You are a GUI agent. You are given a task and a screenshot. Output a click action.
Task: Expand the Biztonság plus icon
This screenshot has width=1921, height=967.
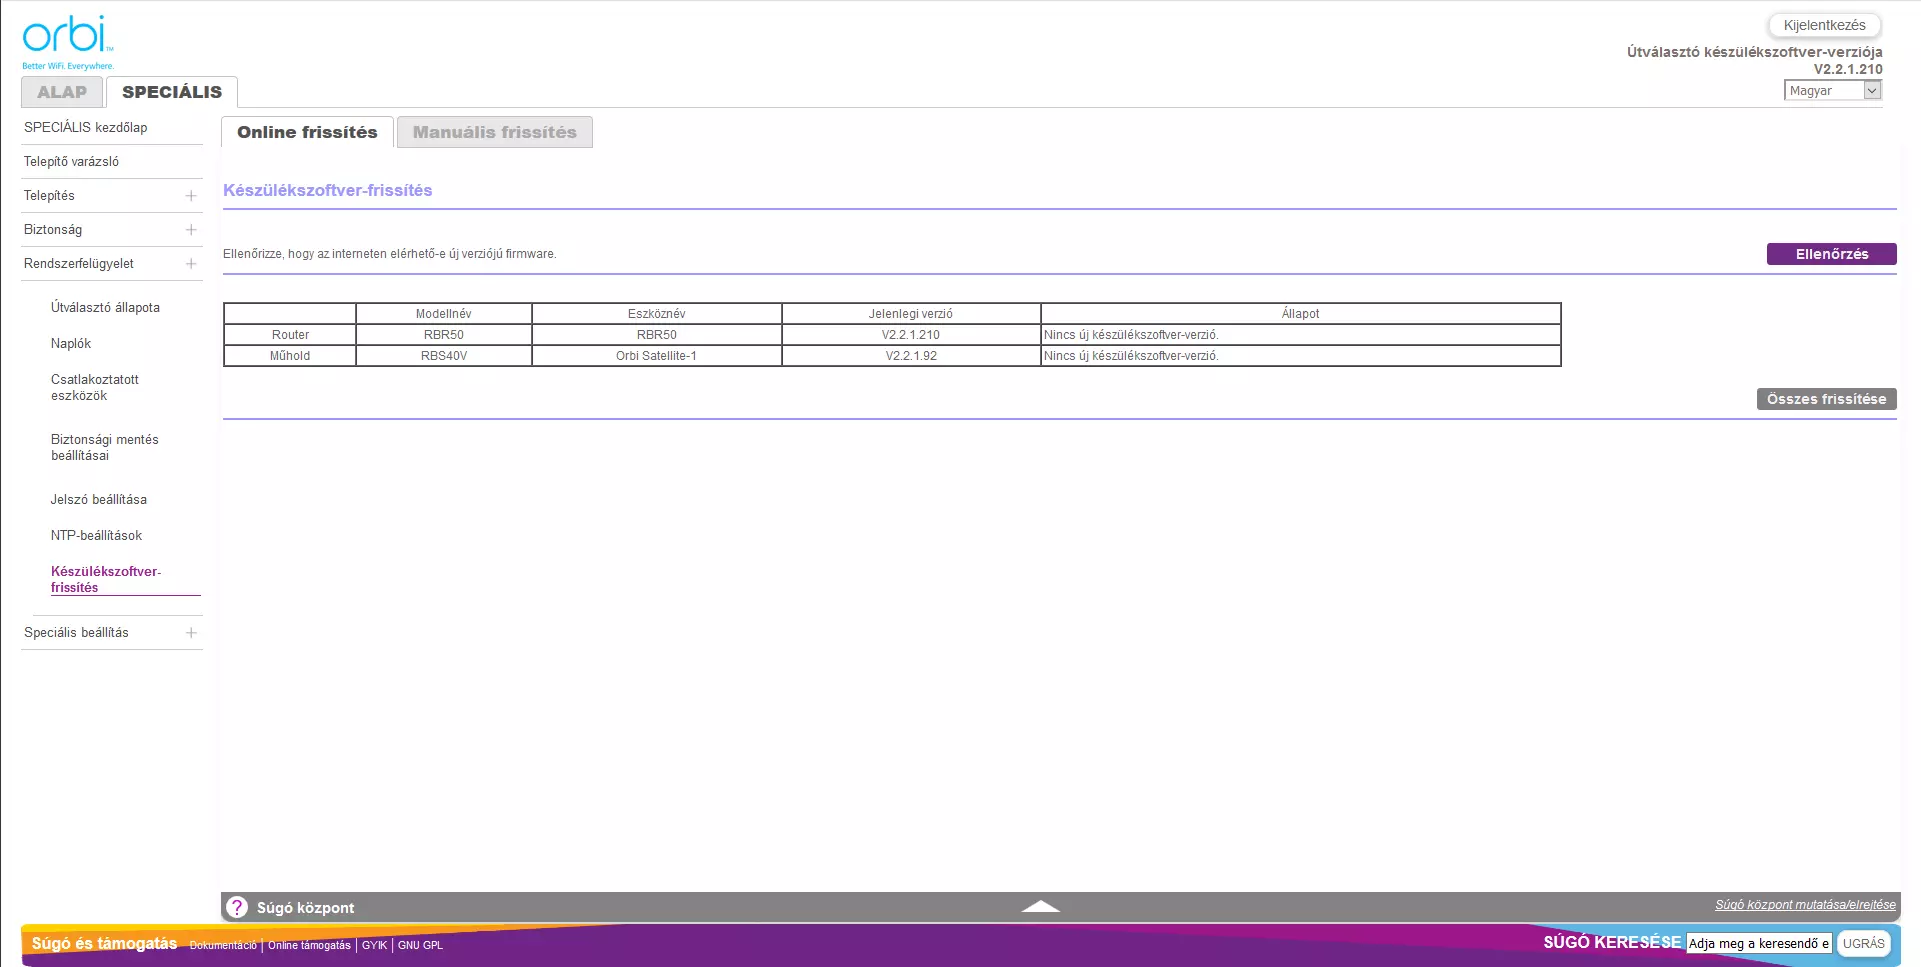[190, 230]
